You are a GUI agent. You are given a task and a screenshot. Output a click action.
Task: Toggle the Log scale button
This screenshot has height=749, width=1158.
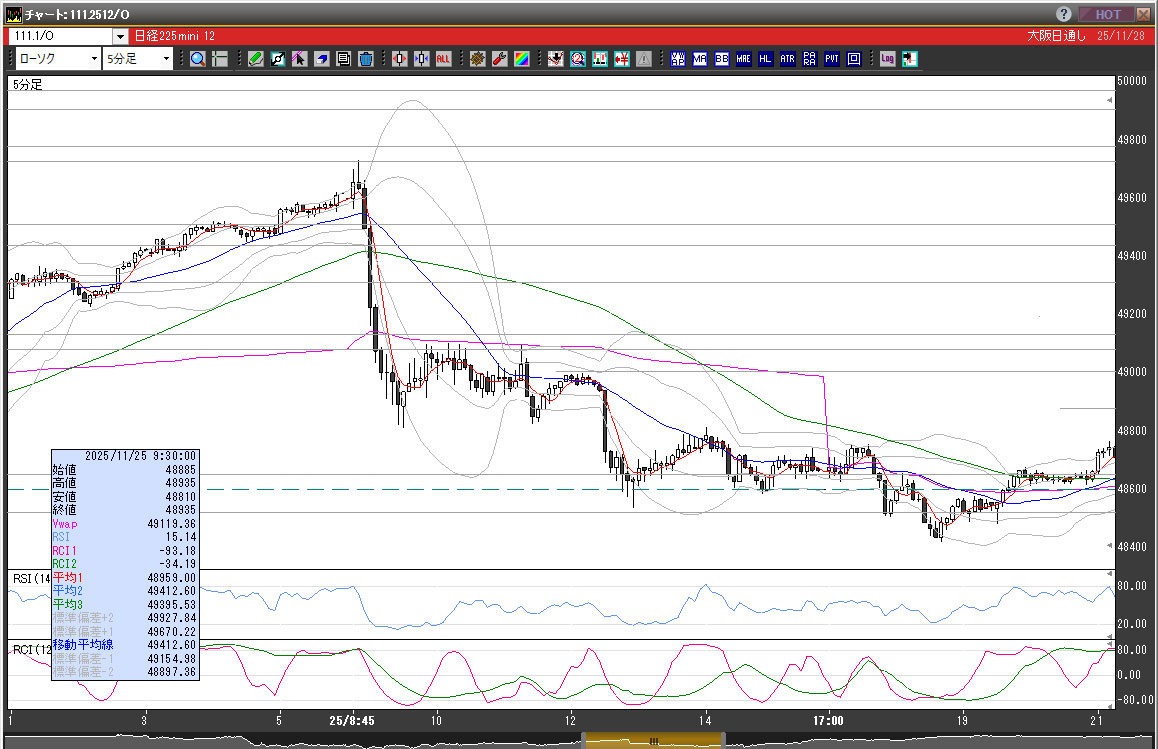coord(887,59)
